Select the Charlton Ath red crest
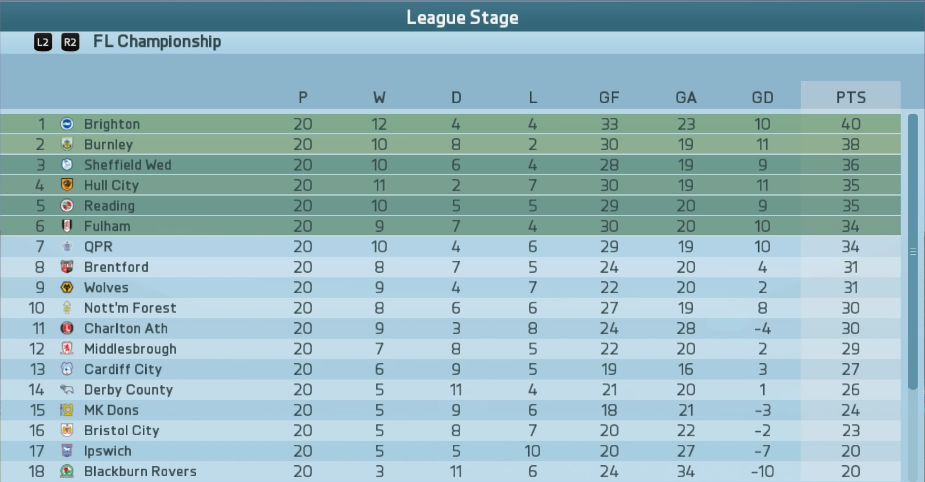Viewport: 925px width, 482px height. click(x=67, y=328)
